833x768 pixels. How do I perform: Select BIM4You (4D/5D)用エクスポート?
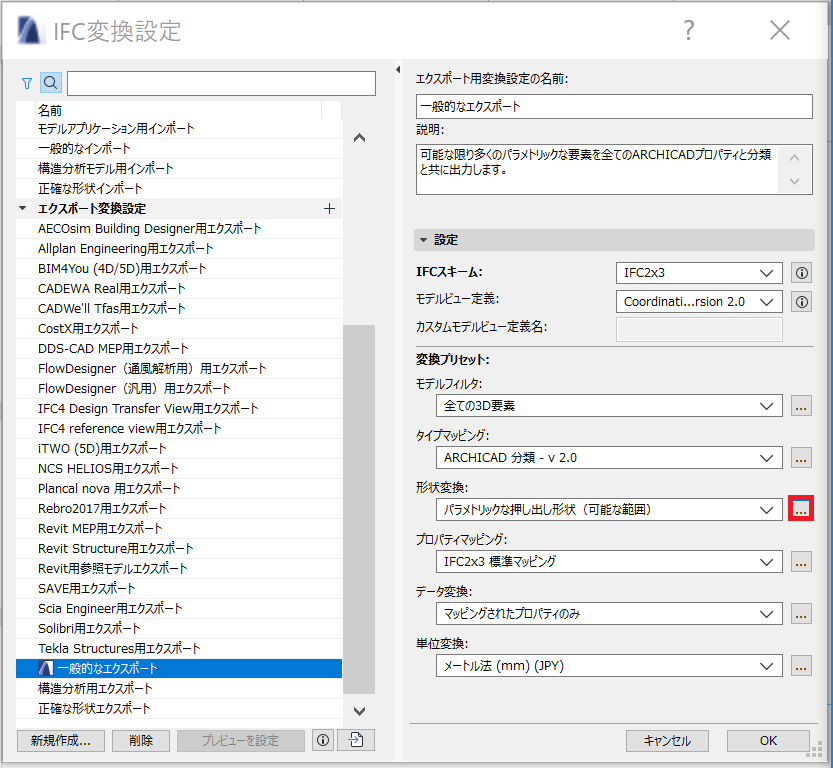pyautogui.click(x=179, y=269)
